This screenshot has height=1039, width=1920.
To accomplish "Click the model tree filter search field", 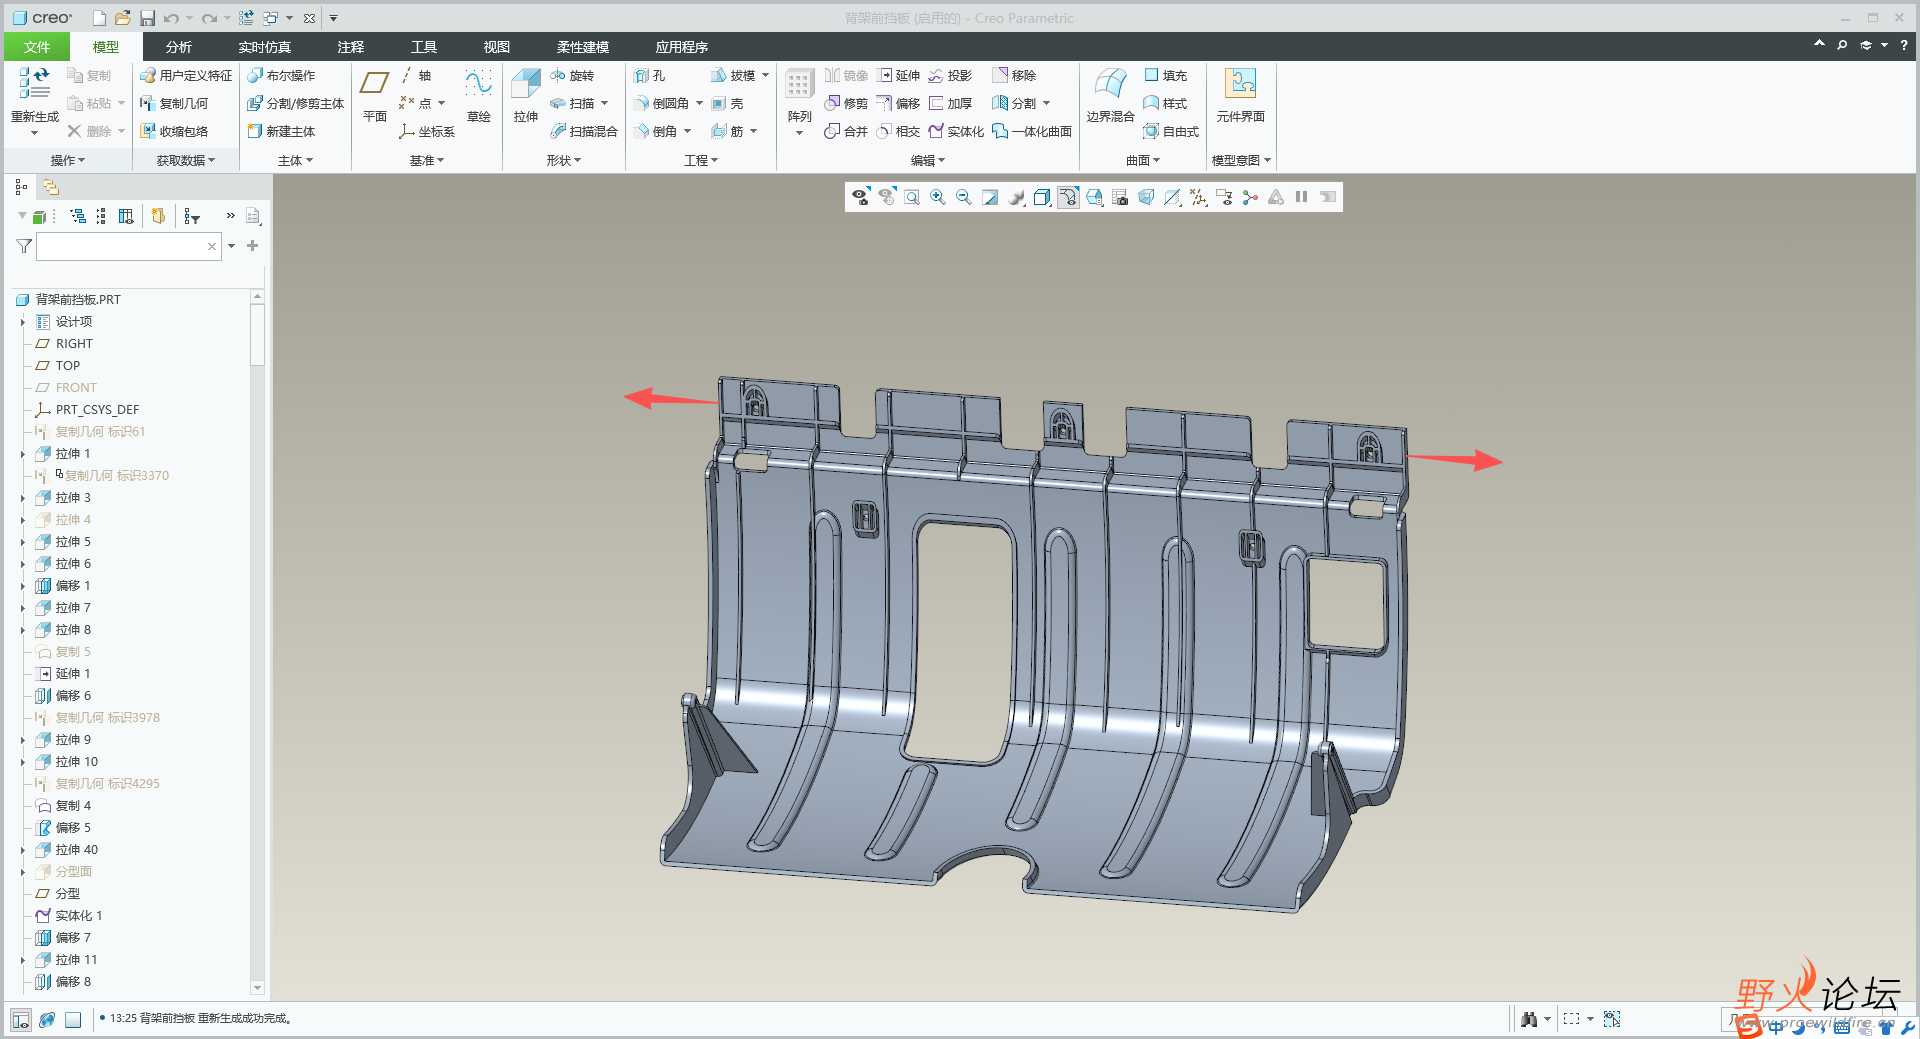I will (122, 246).
